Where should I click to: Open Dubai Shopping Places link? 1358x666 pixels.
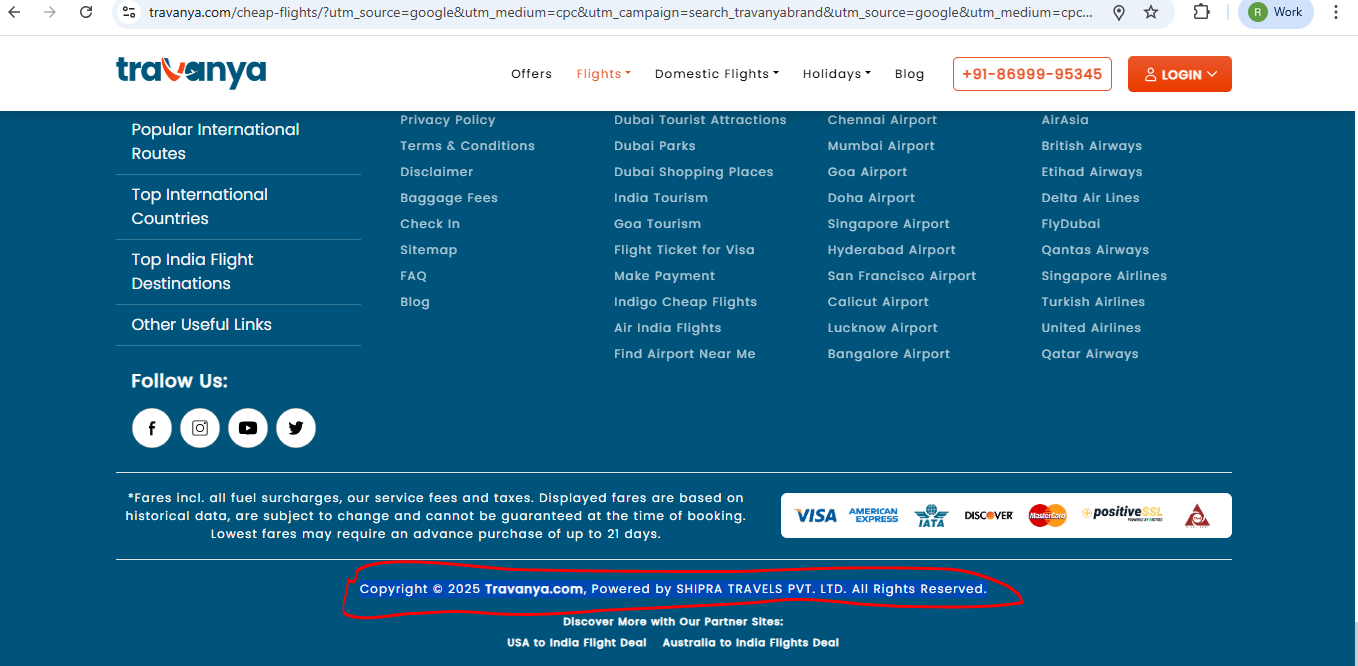(x=693, y=172)
